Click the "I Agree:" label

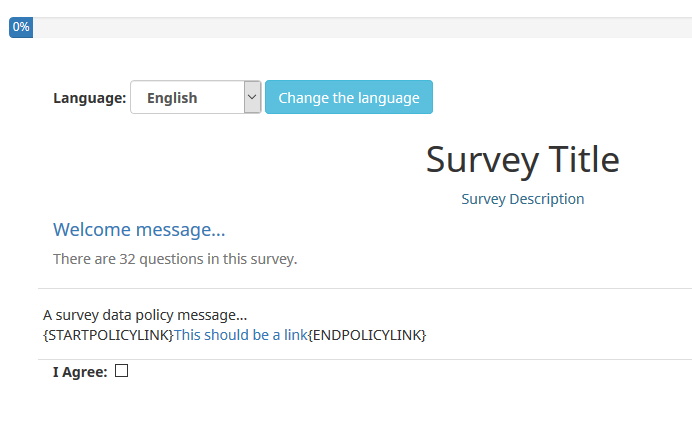tap(80, 372)
